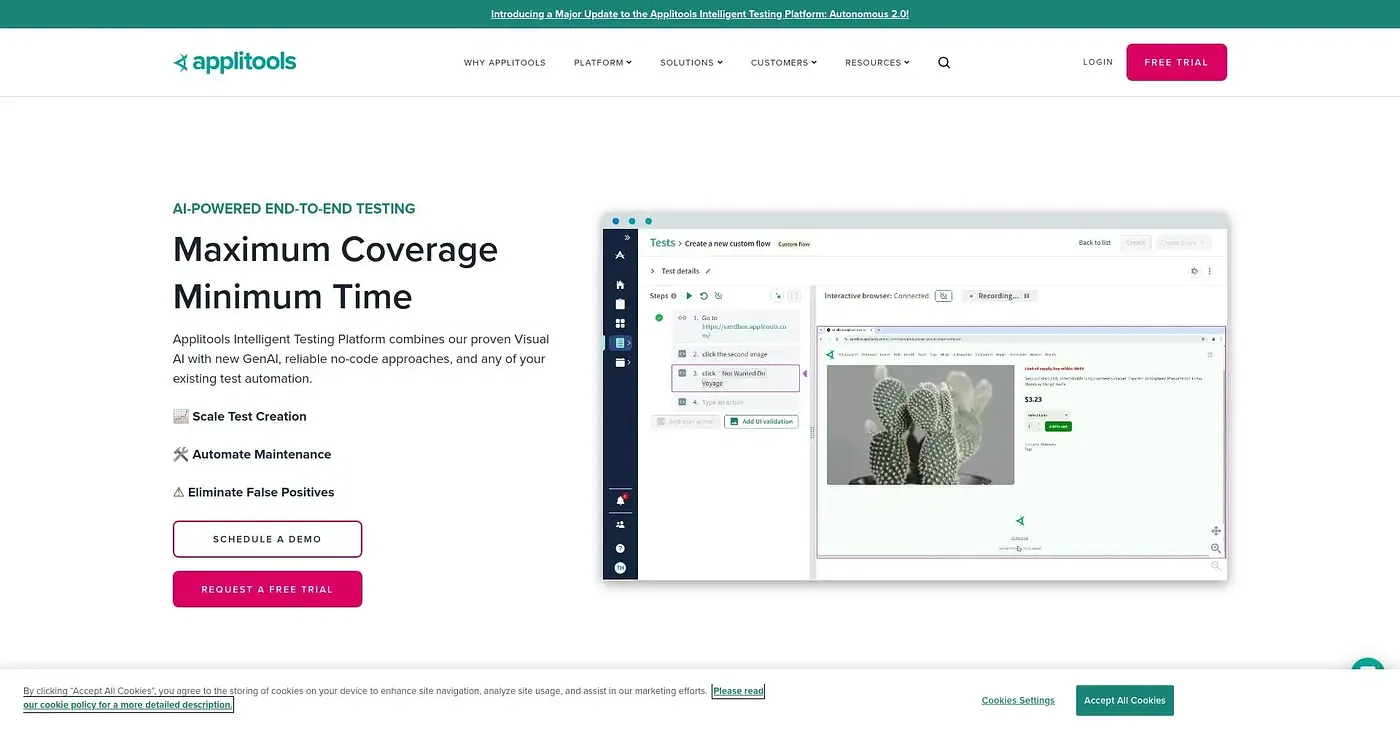1400x729 pixels.
Task: Zoom in with the magnifier plus icon
Action: click(1216, 549)
